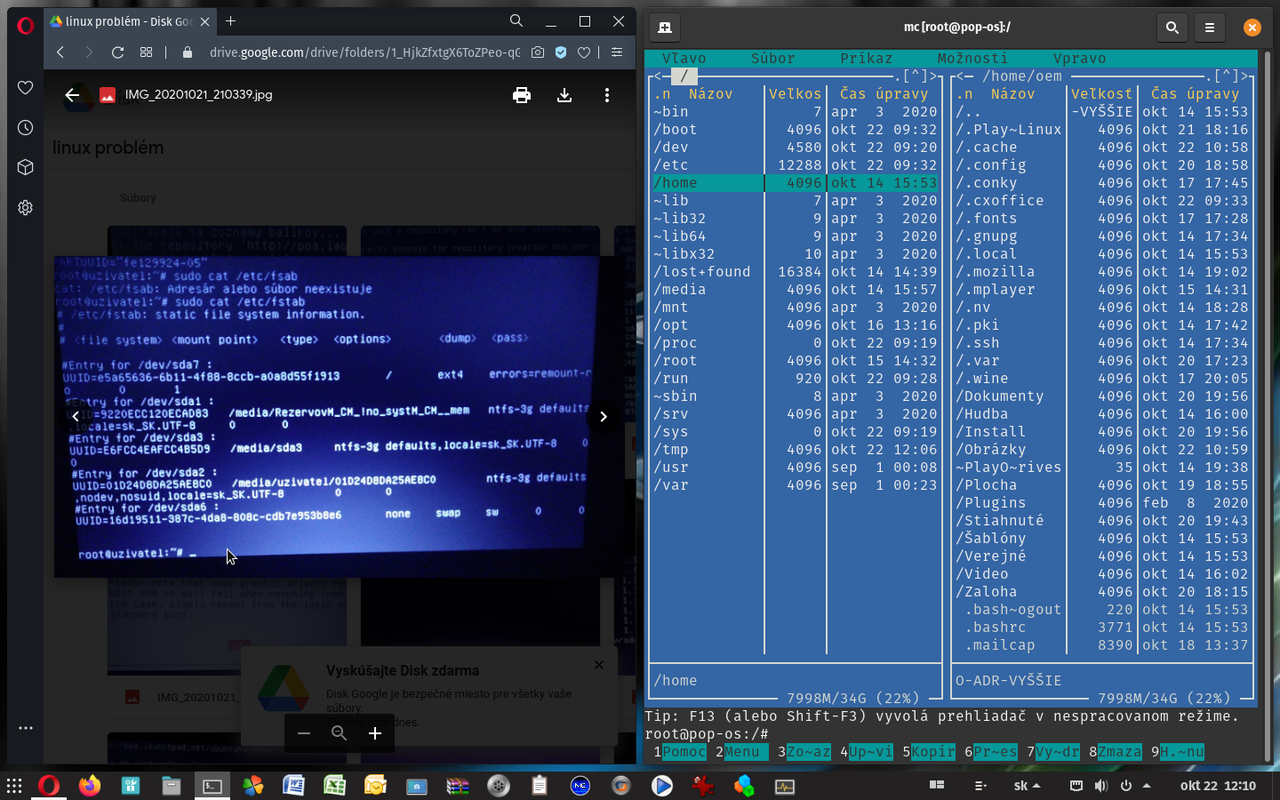Open applications grid on taskbar

14,786
